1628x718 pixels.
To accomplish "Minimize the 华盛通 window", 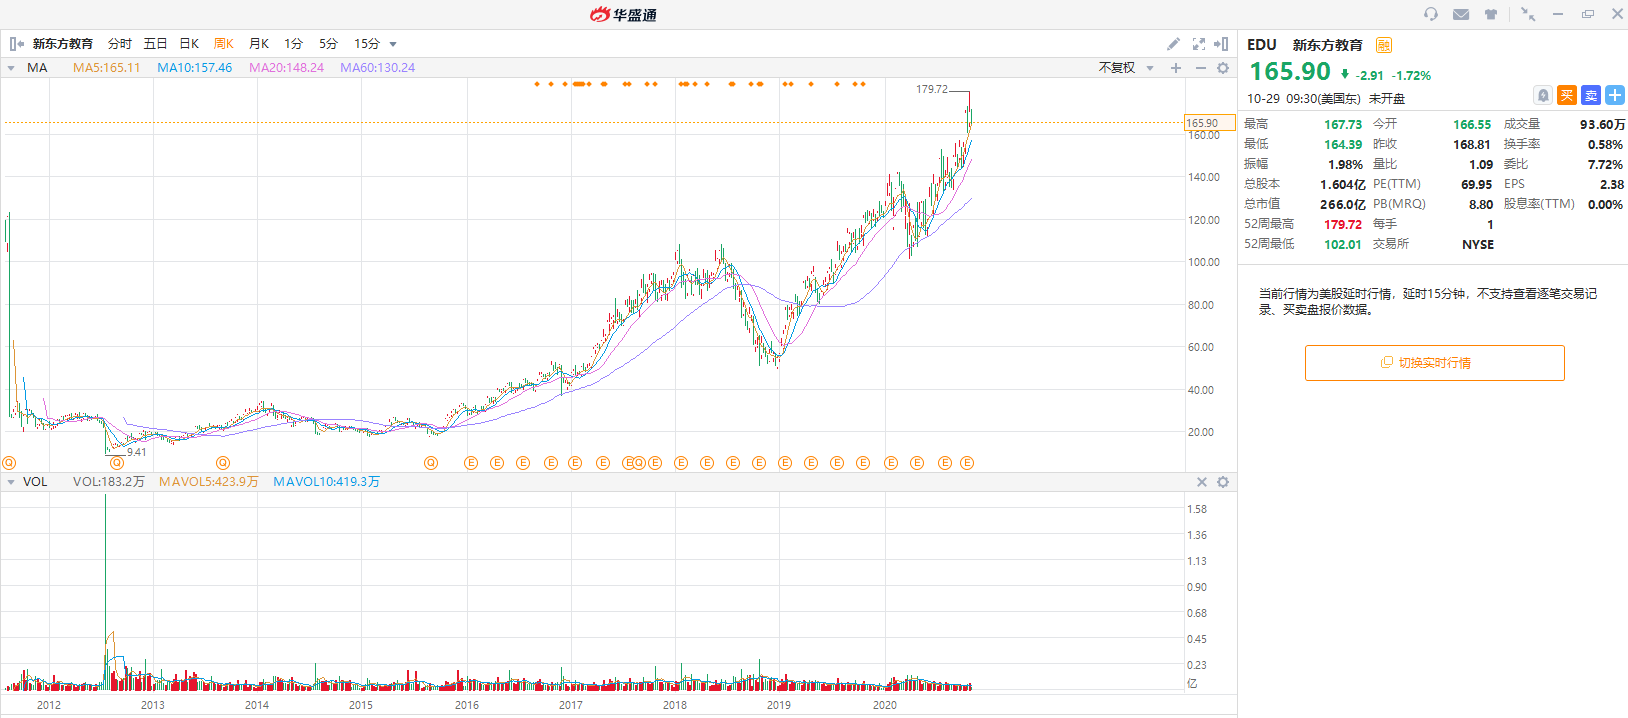I will coord(1558,14).
